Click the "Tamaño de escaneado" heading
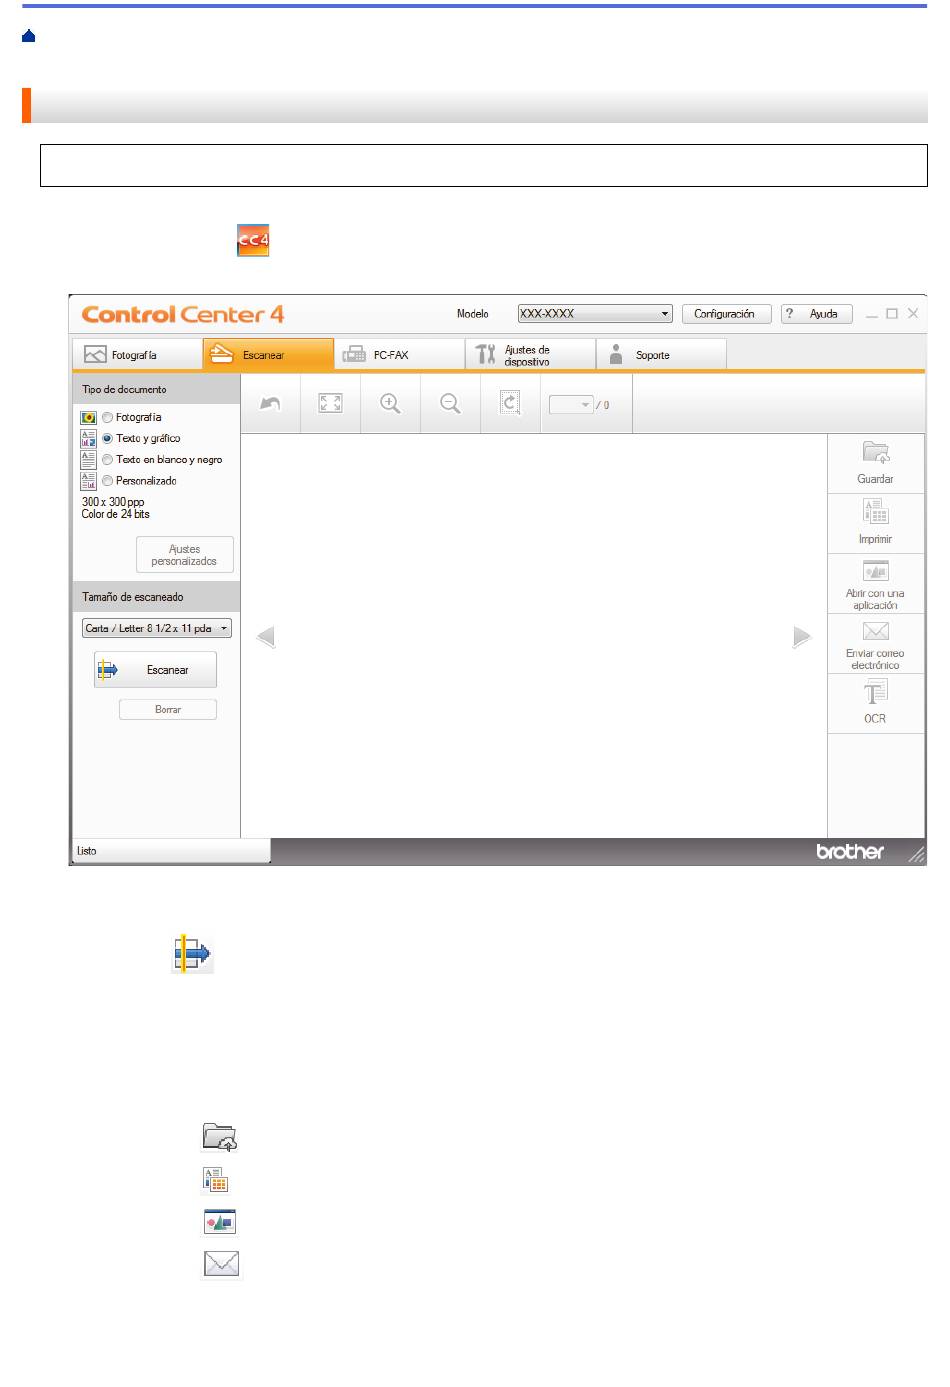 [133, 597]
